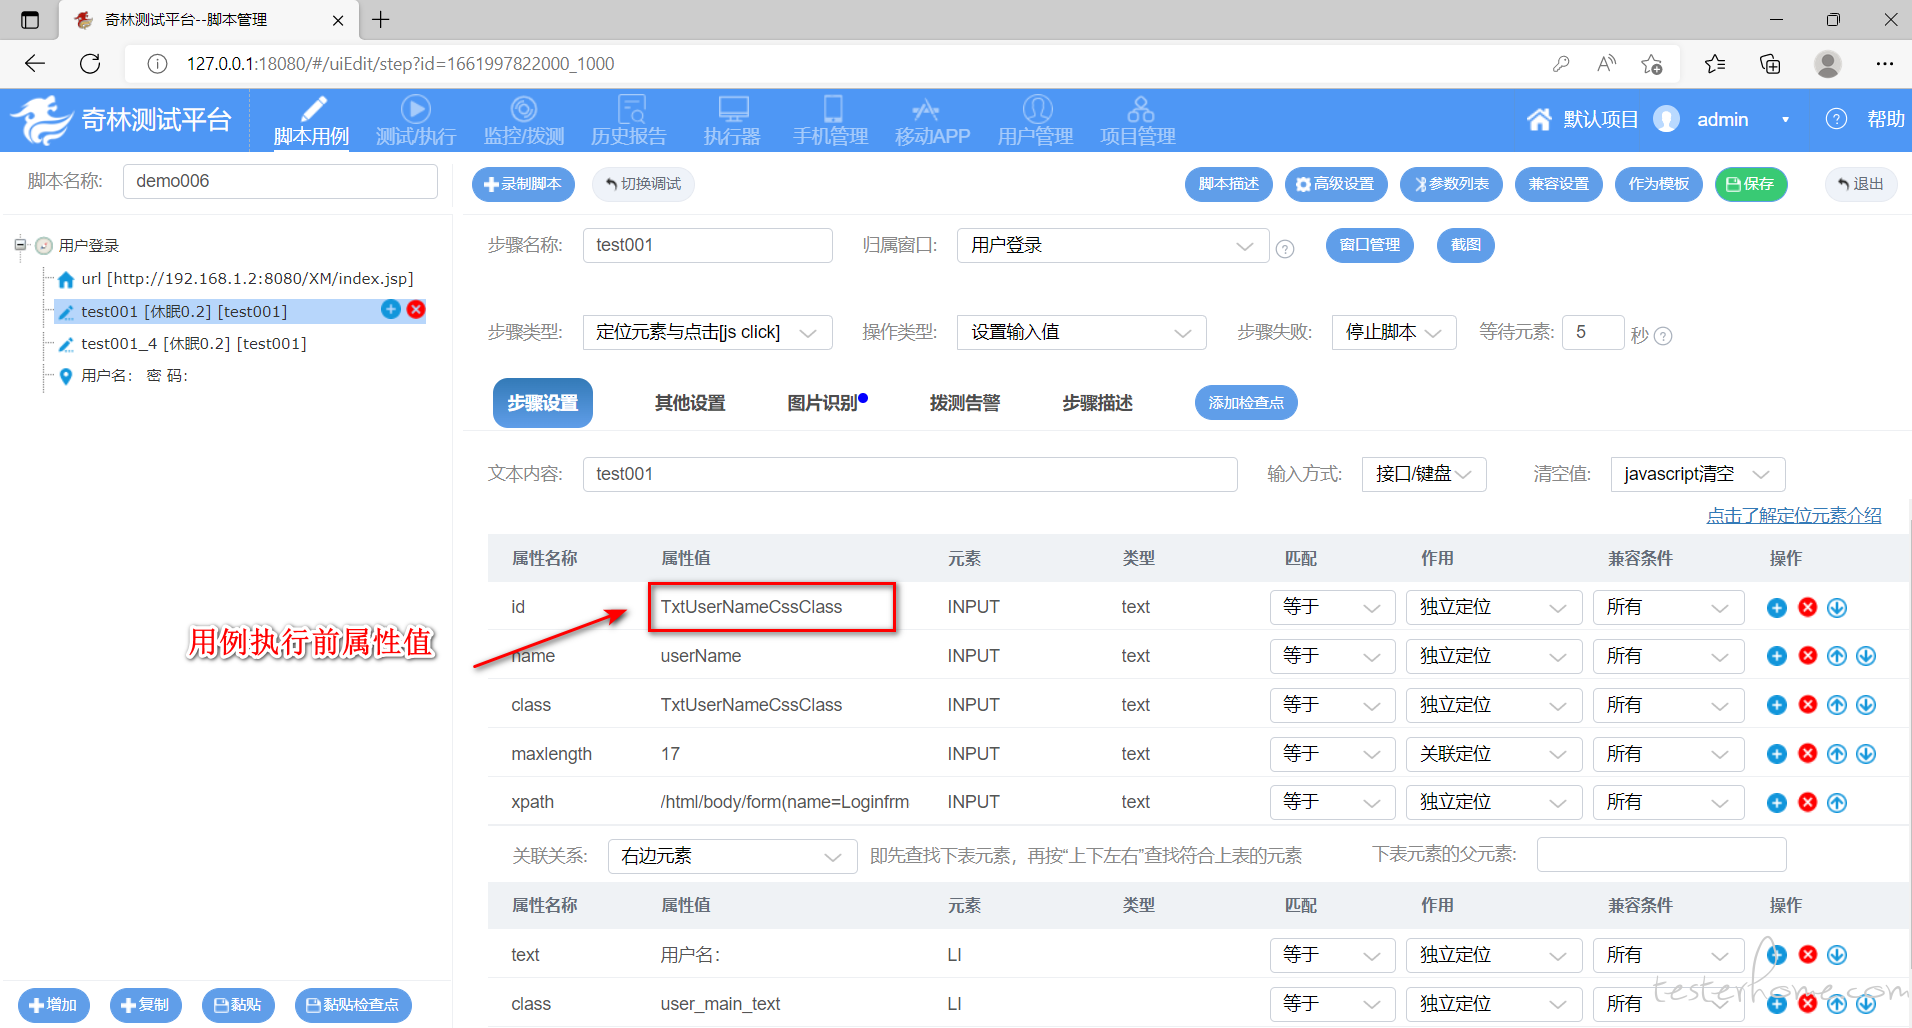1912x1028 pixels.
Task: Open the 关联关系 右边元素 dropdown
Action: click(732, 856)
